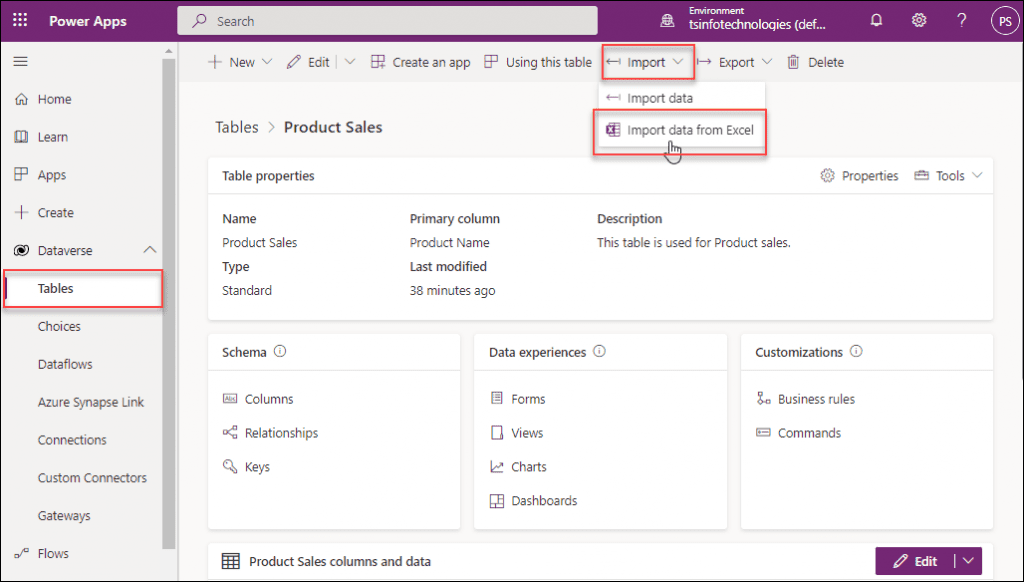Click the Tables breadcrumb link

(236, 127)
